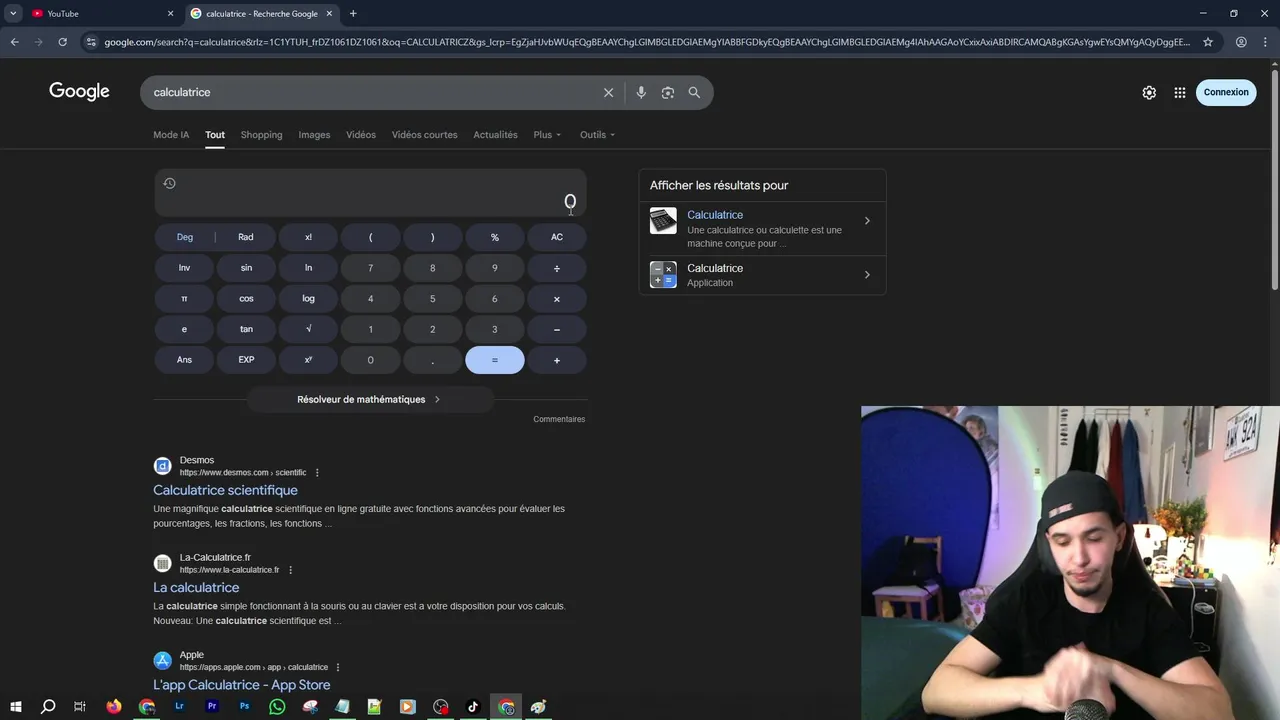Open Windows Start menu
Image resolution: width=1280 pixels, height=720 pixels.
click(16, 707)
